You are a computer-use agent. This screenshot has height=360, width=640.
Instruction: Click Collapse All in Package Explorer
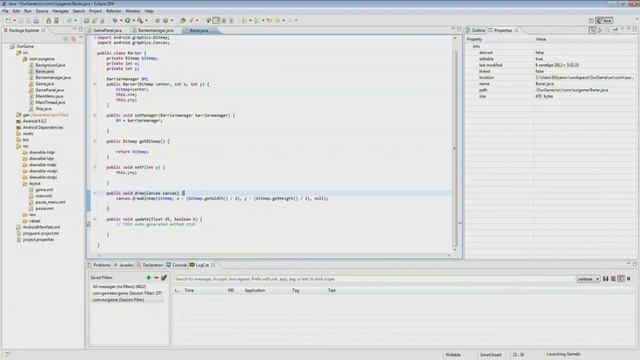point(66,39)
